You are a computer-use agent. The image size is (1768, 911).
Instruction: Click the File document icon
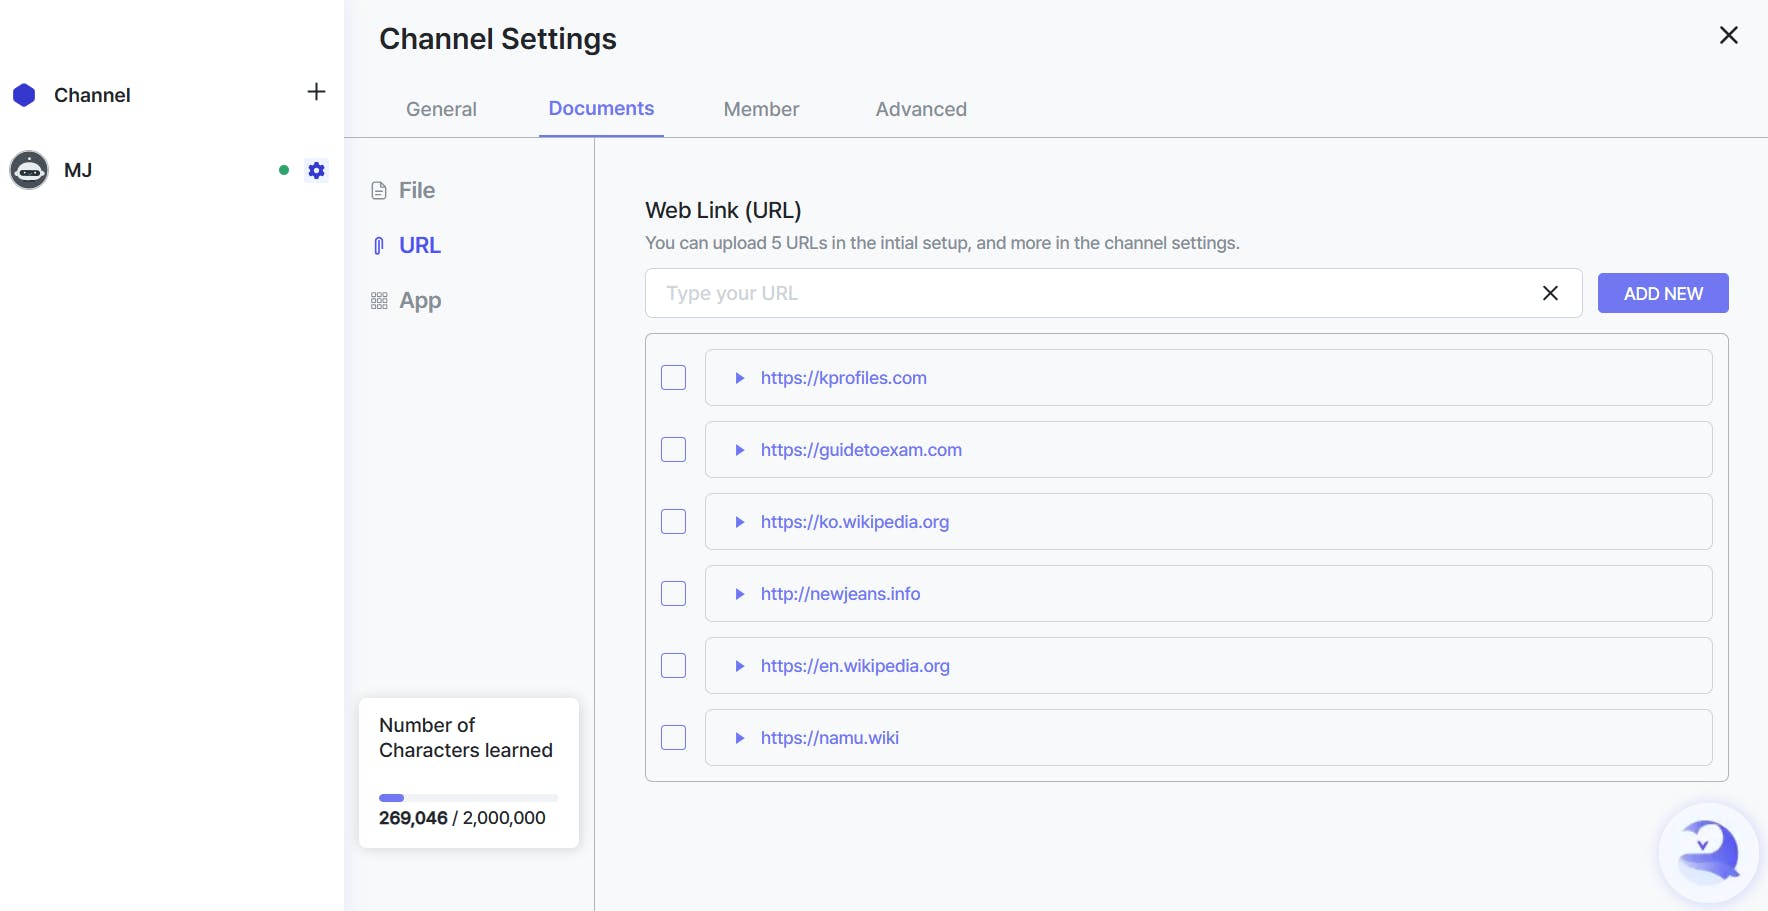[379, 190]
